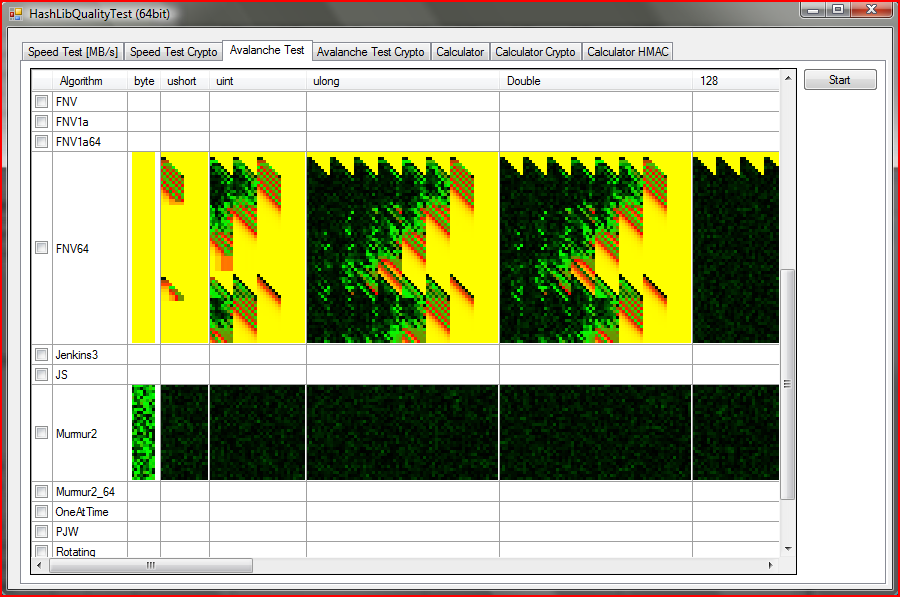Image resolution: width=900 pixels, height=597 pixels.
Task: Click the horizontal scrollbar left arrow
Action: pyautogui.click(x=39, y=565)
